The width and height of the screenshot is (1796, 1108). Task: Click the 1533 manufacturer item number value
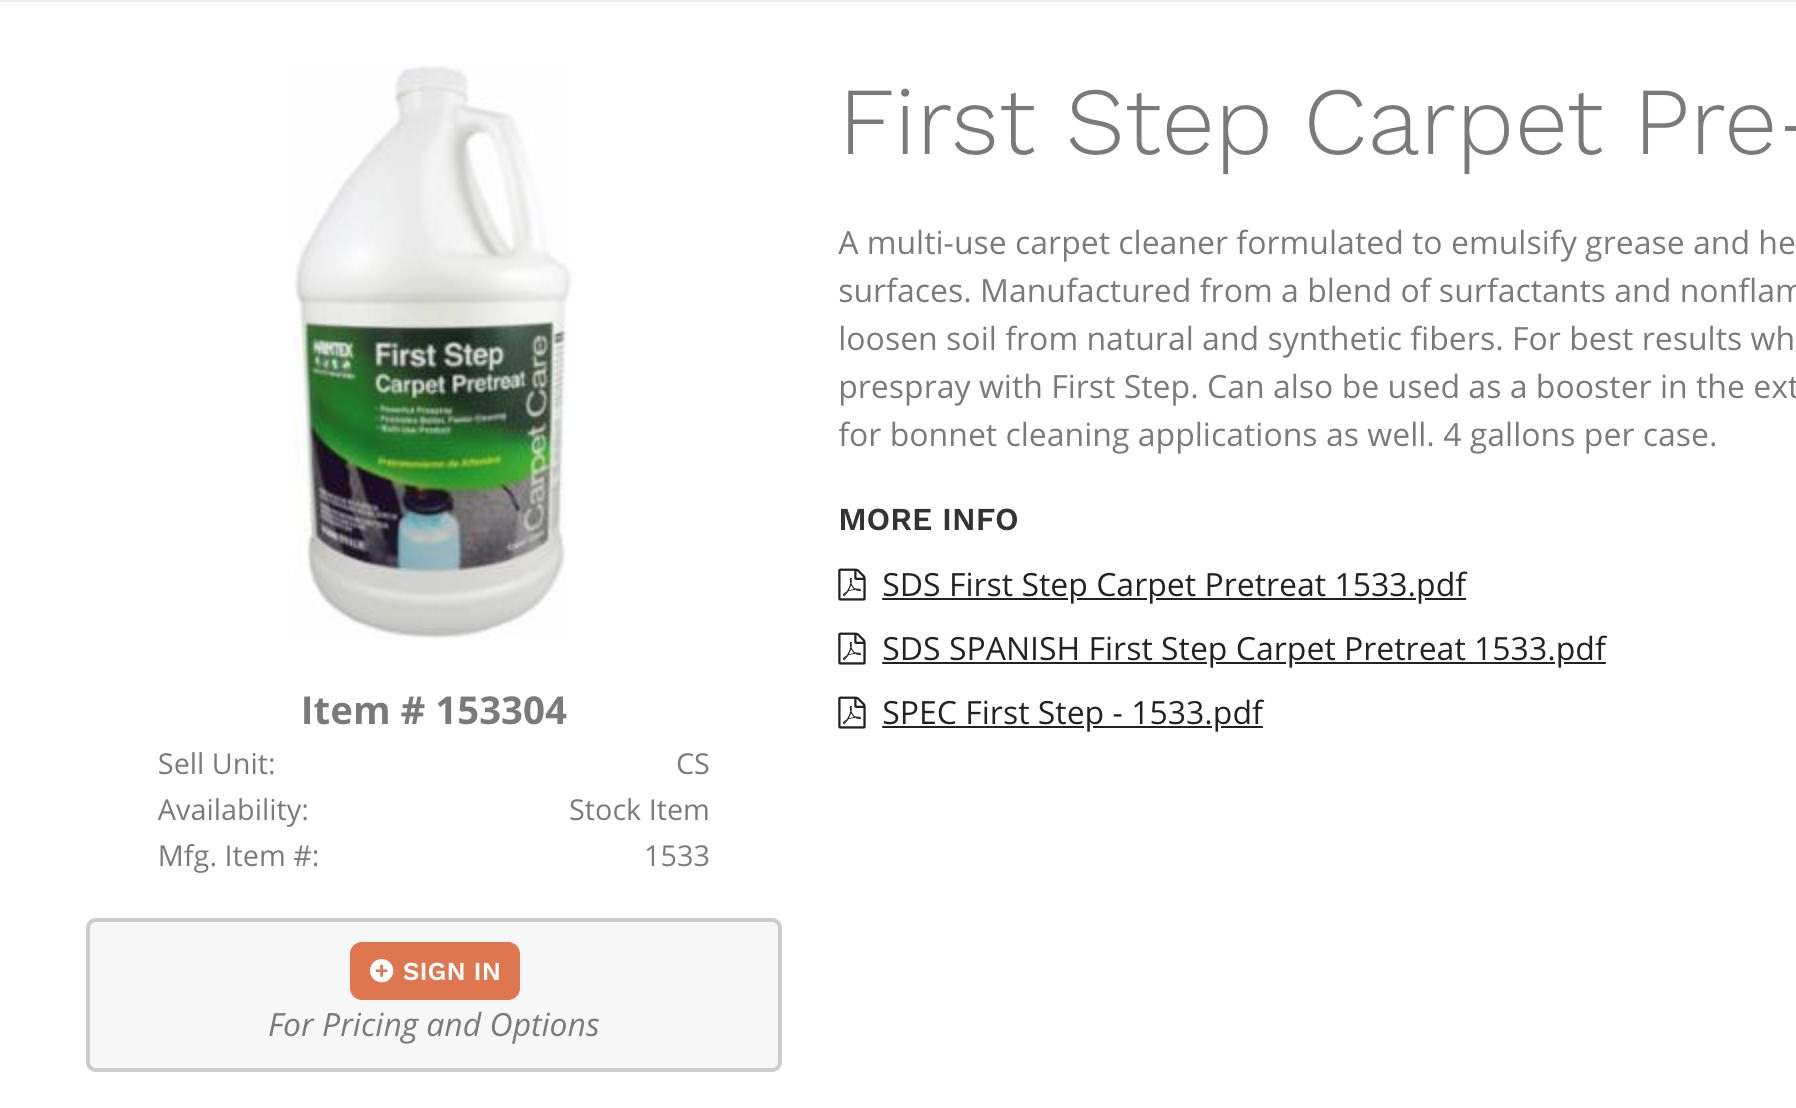coord(677,856)
